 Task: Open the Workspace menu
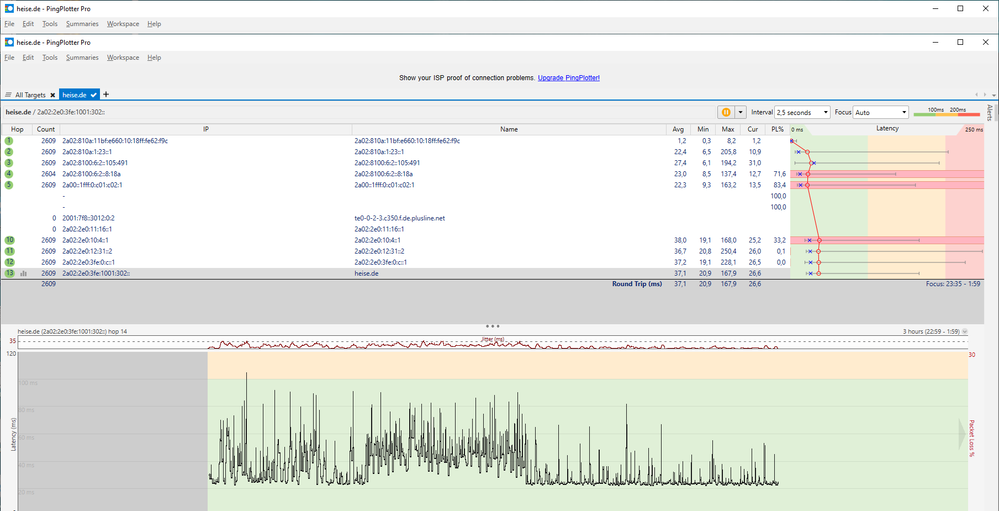pos(123,58)
